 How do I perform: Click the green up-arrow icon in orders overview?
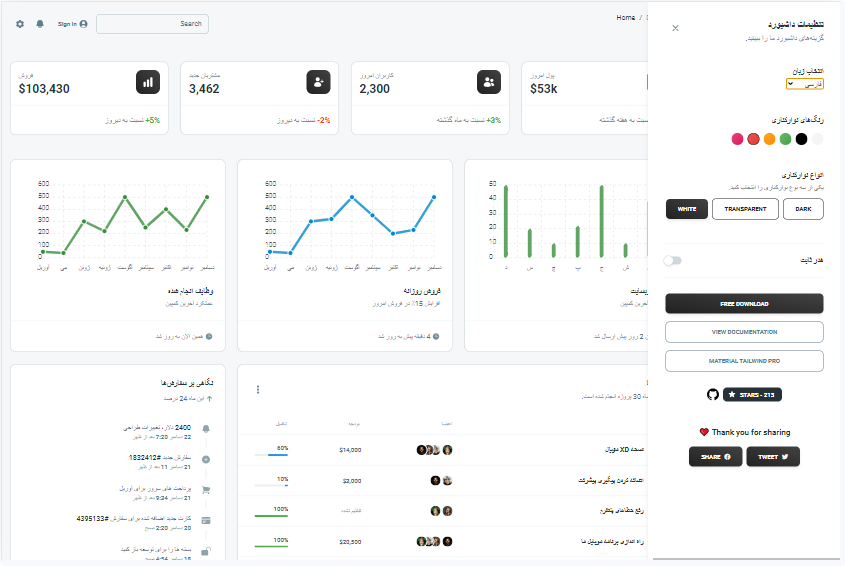click(210, 399)
